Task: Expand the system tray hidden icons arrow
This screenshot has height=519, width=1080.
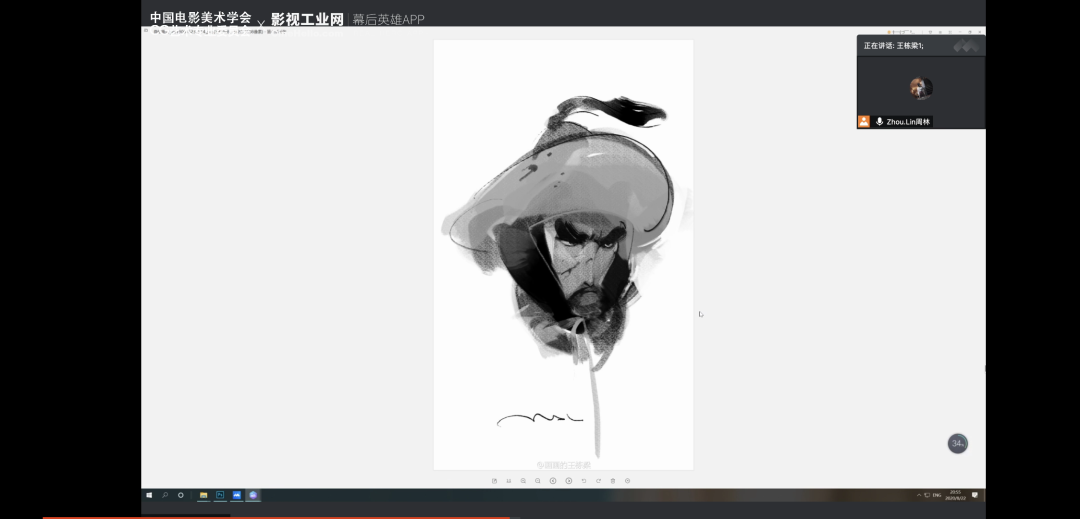Action: (x=919, y=495)
